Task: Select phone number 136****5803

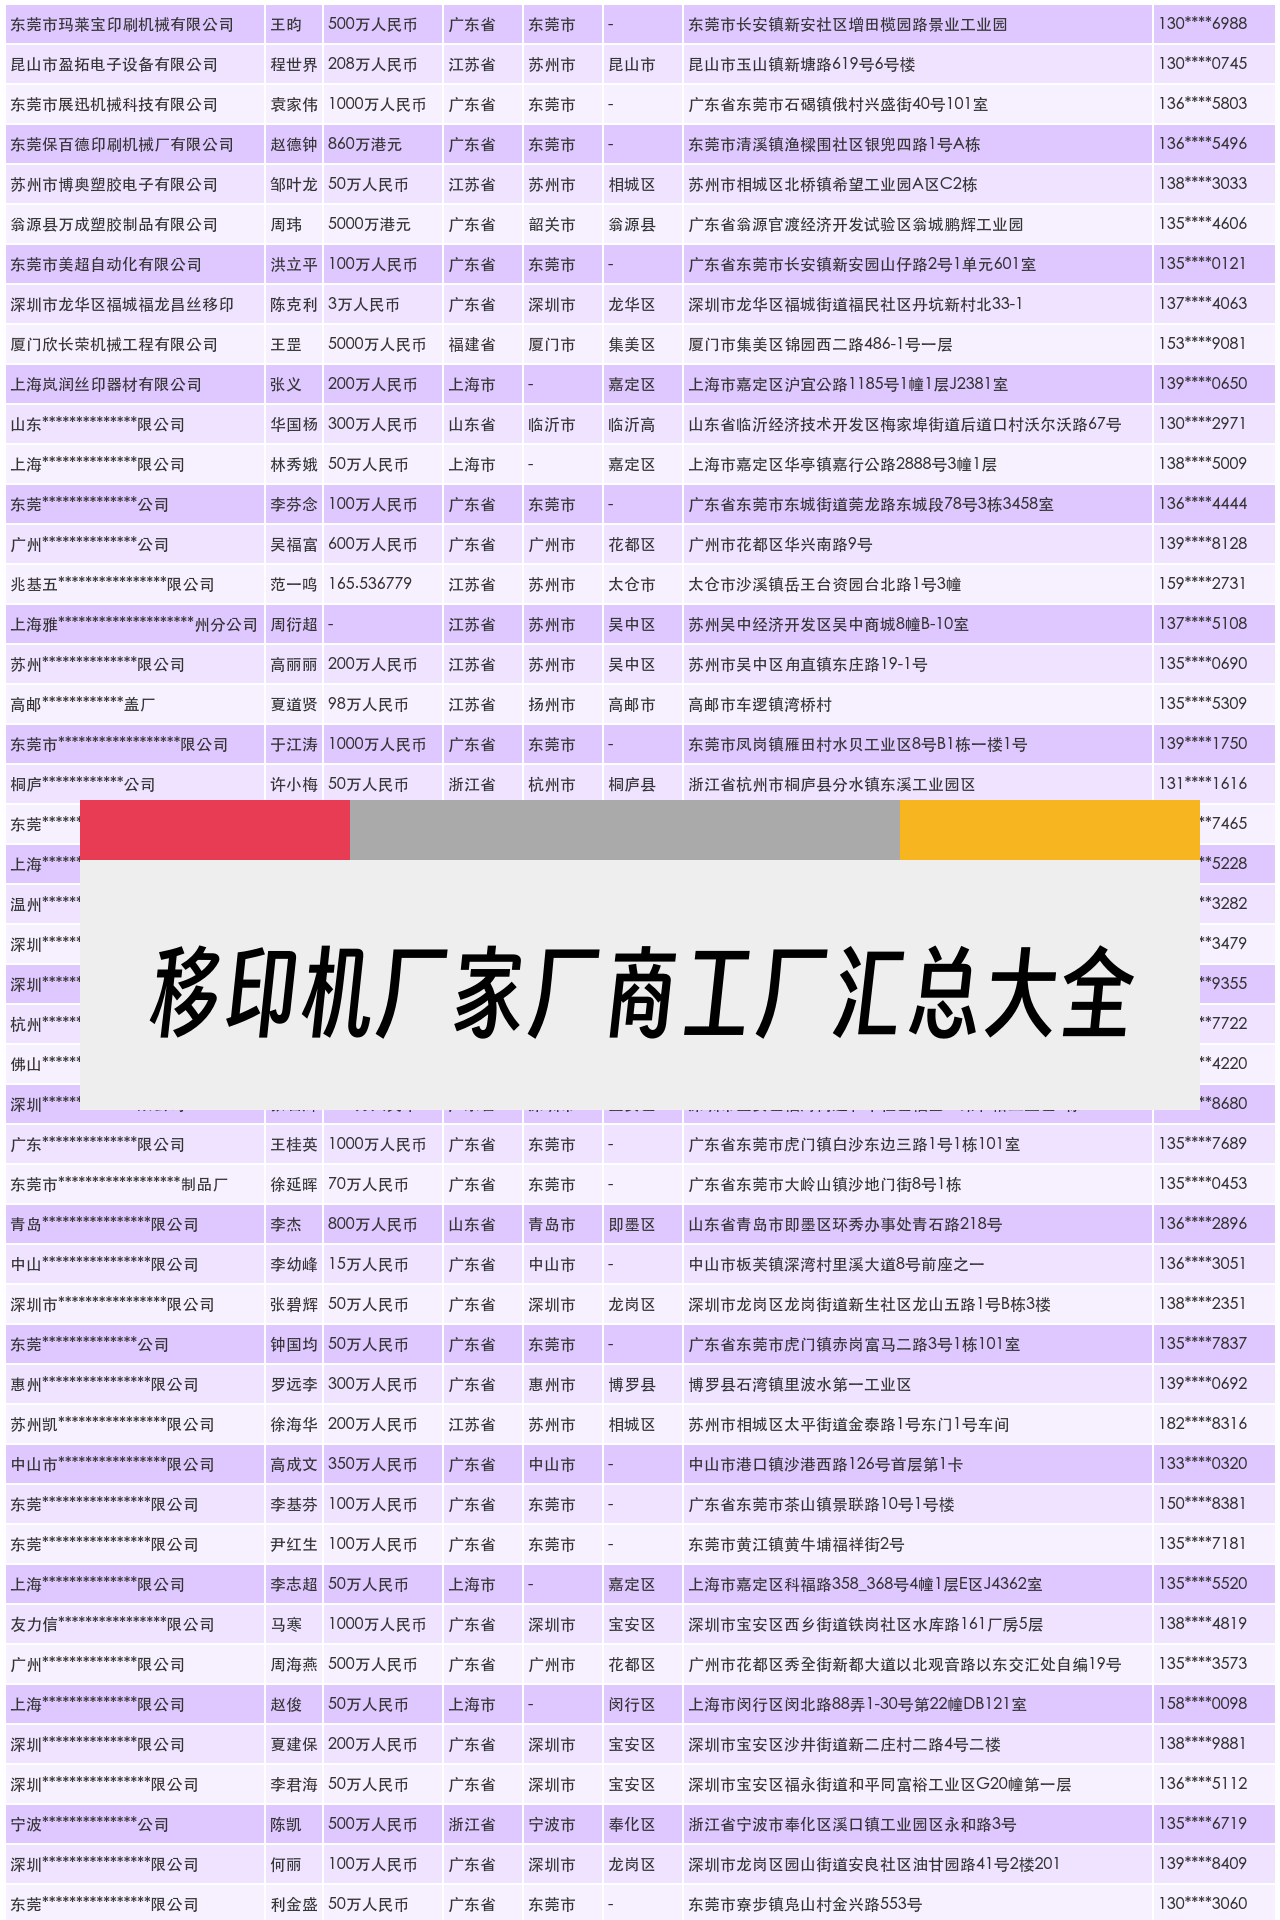Action: click(1203, 104)
